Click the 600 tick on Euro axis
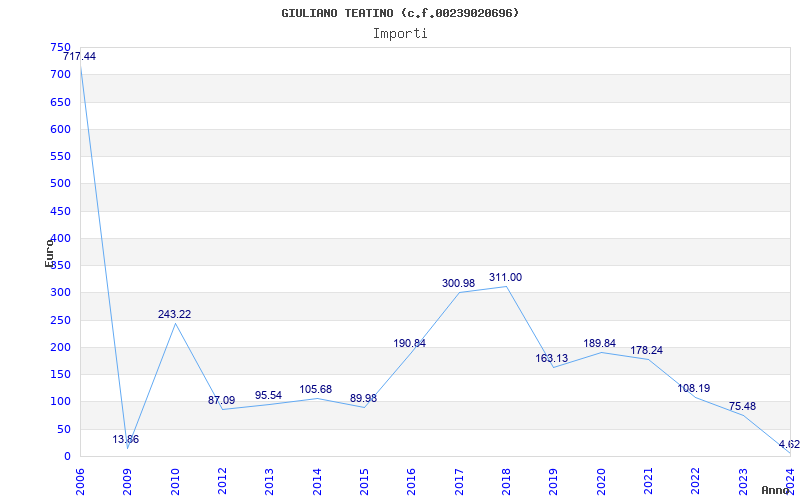Viewport: 800px width, 500px height. click(60, 129)
